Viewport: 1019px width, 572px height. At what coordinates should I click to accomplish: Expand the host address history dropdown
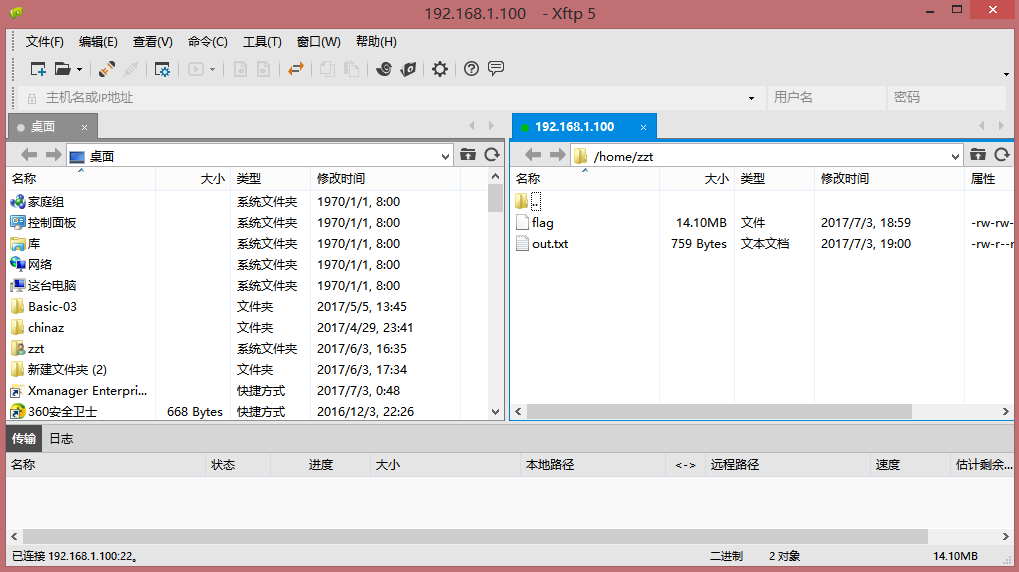coord(751,98)
